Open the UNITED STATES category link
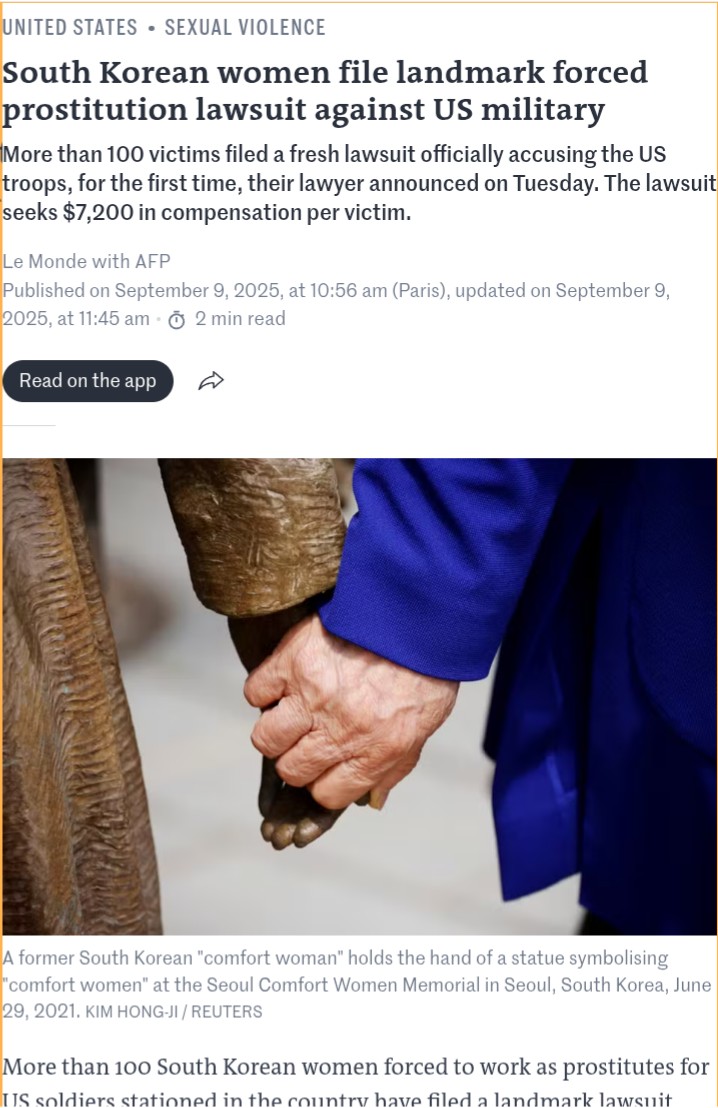This screenshot has width=718, height=1108. [69, 28]
